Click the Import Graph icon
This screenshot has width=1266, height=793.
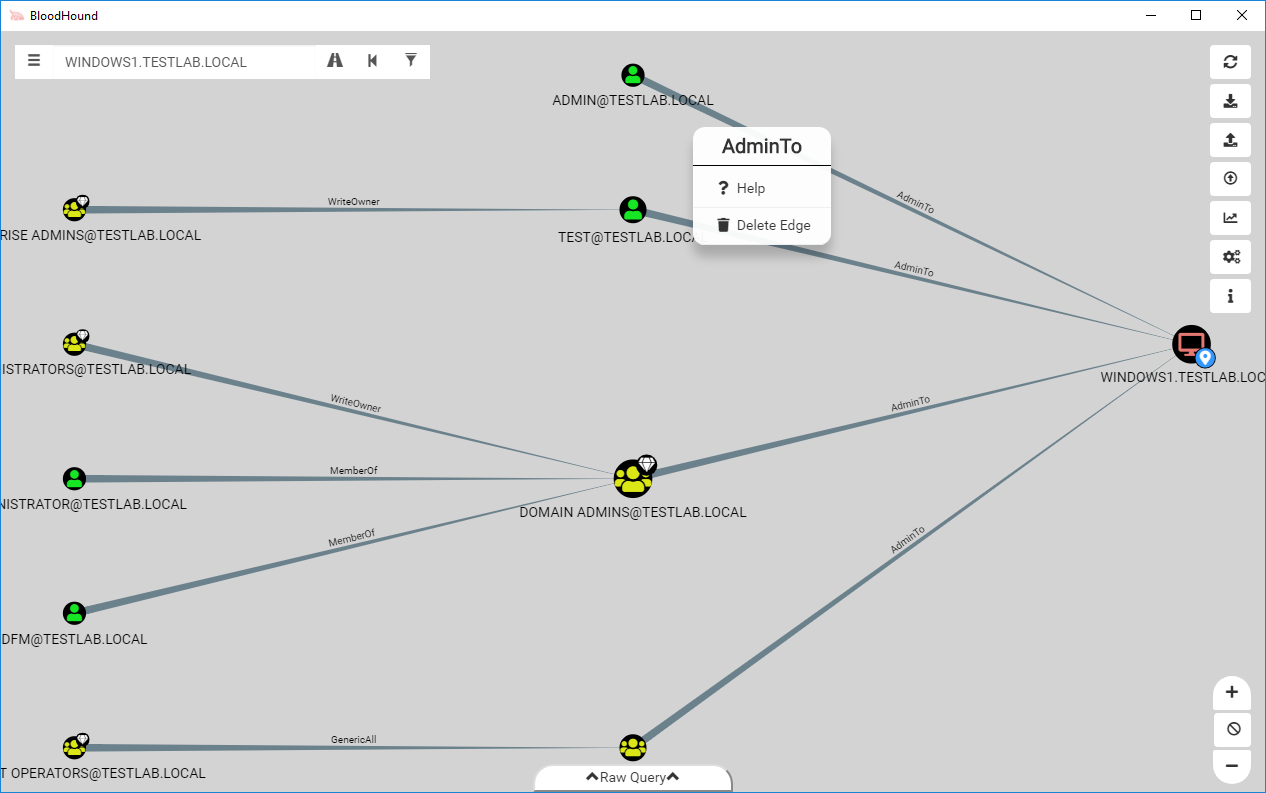[x=1230, y=140]
